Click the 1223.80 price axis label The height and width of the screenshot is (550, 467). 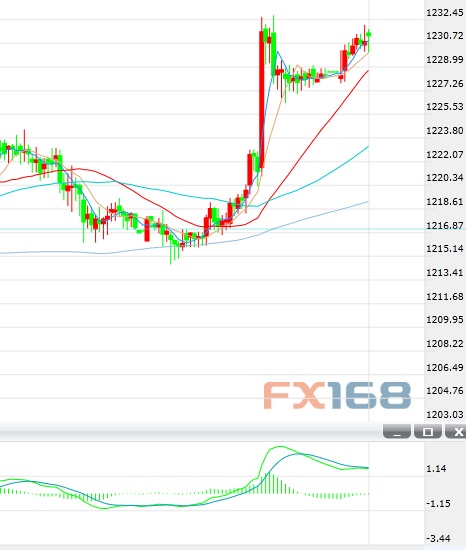coord(445,130)
